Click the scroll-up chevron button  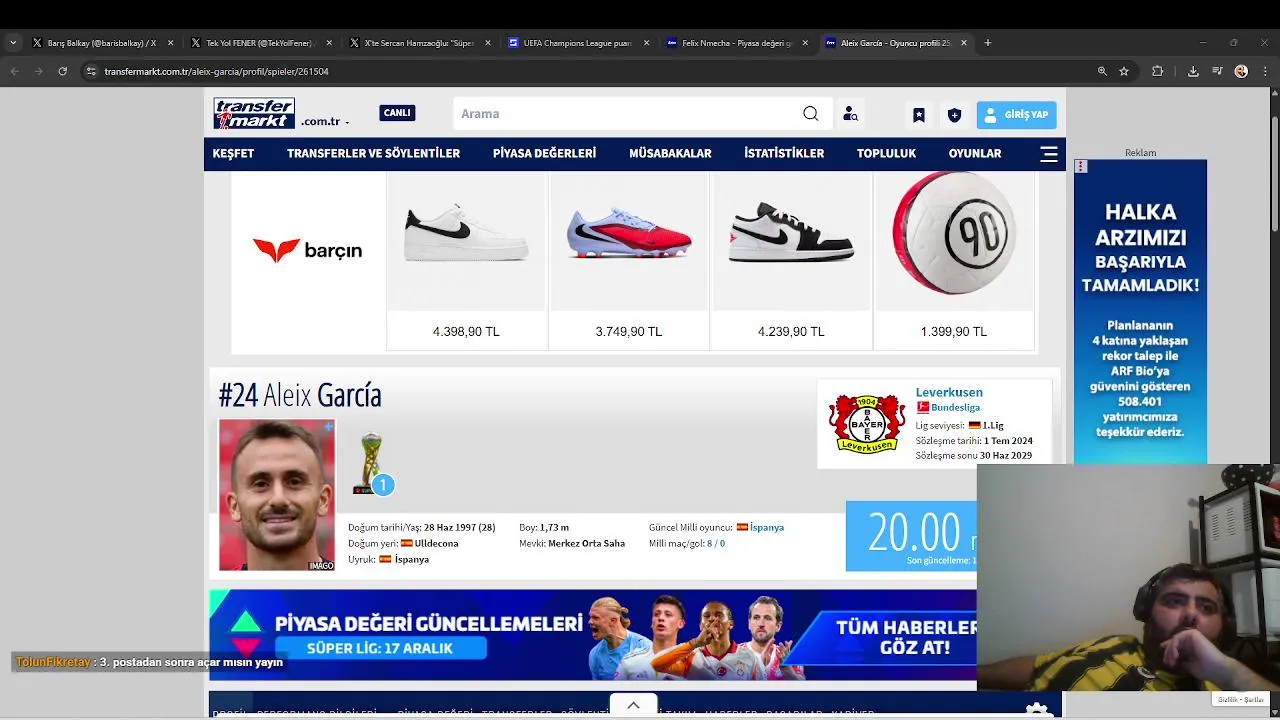tap(633, 705)
